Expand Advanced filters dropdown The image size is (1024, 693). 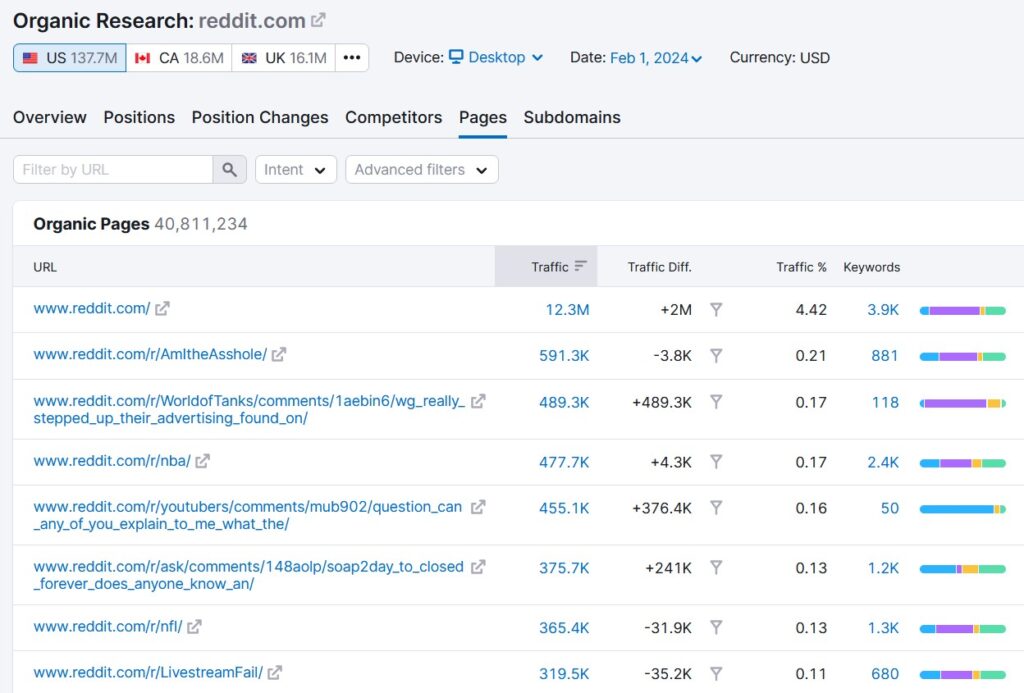[x=422, y=170]
